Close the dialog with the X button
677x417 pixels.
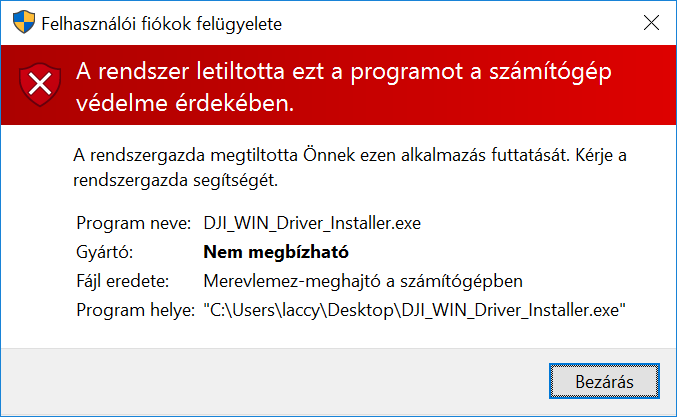(x=651, y=22)
